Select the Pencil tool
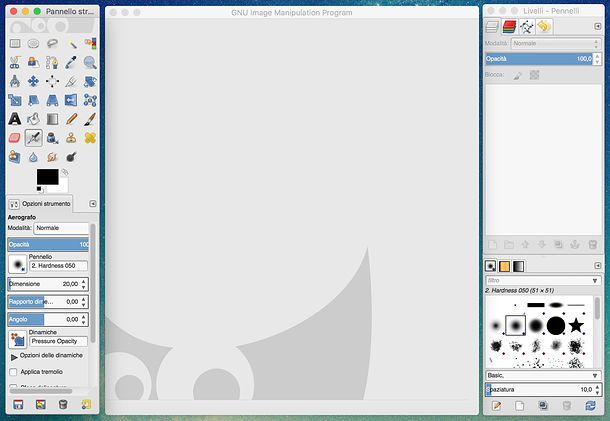This screenshot has width=610, height=421. [x=71, y=119]
